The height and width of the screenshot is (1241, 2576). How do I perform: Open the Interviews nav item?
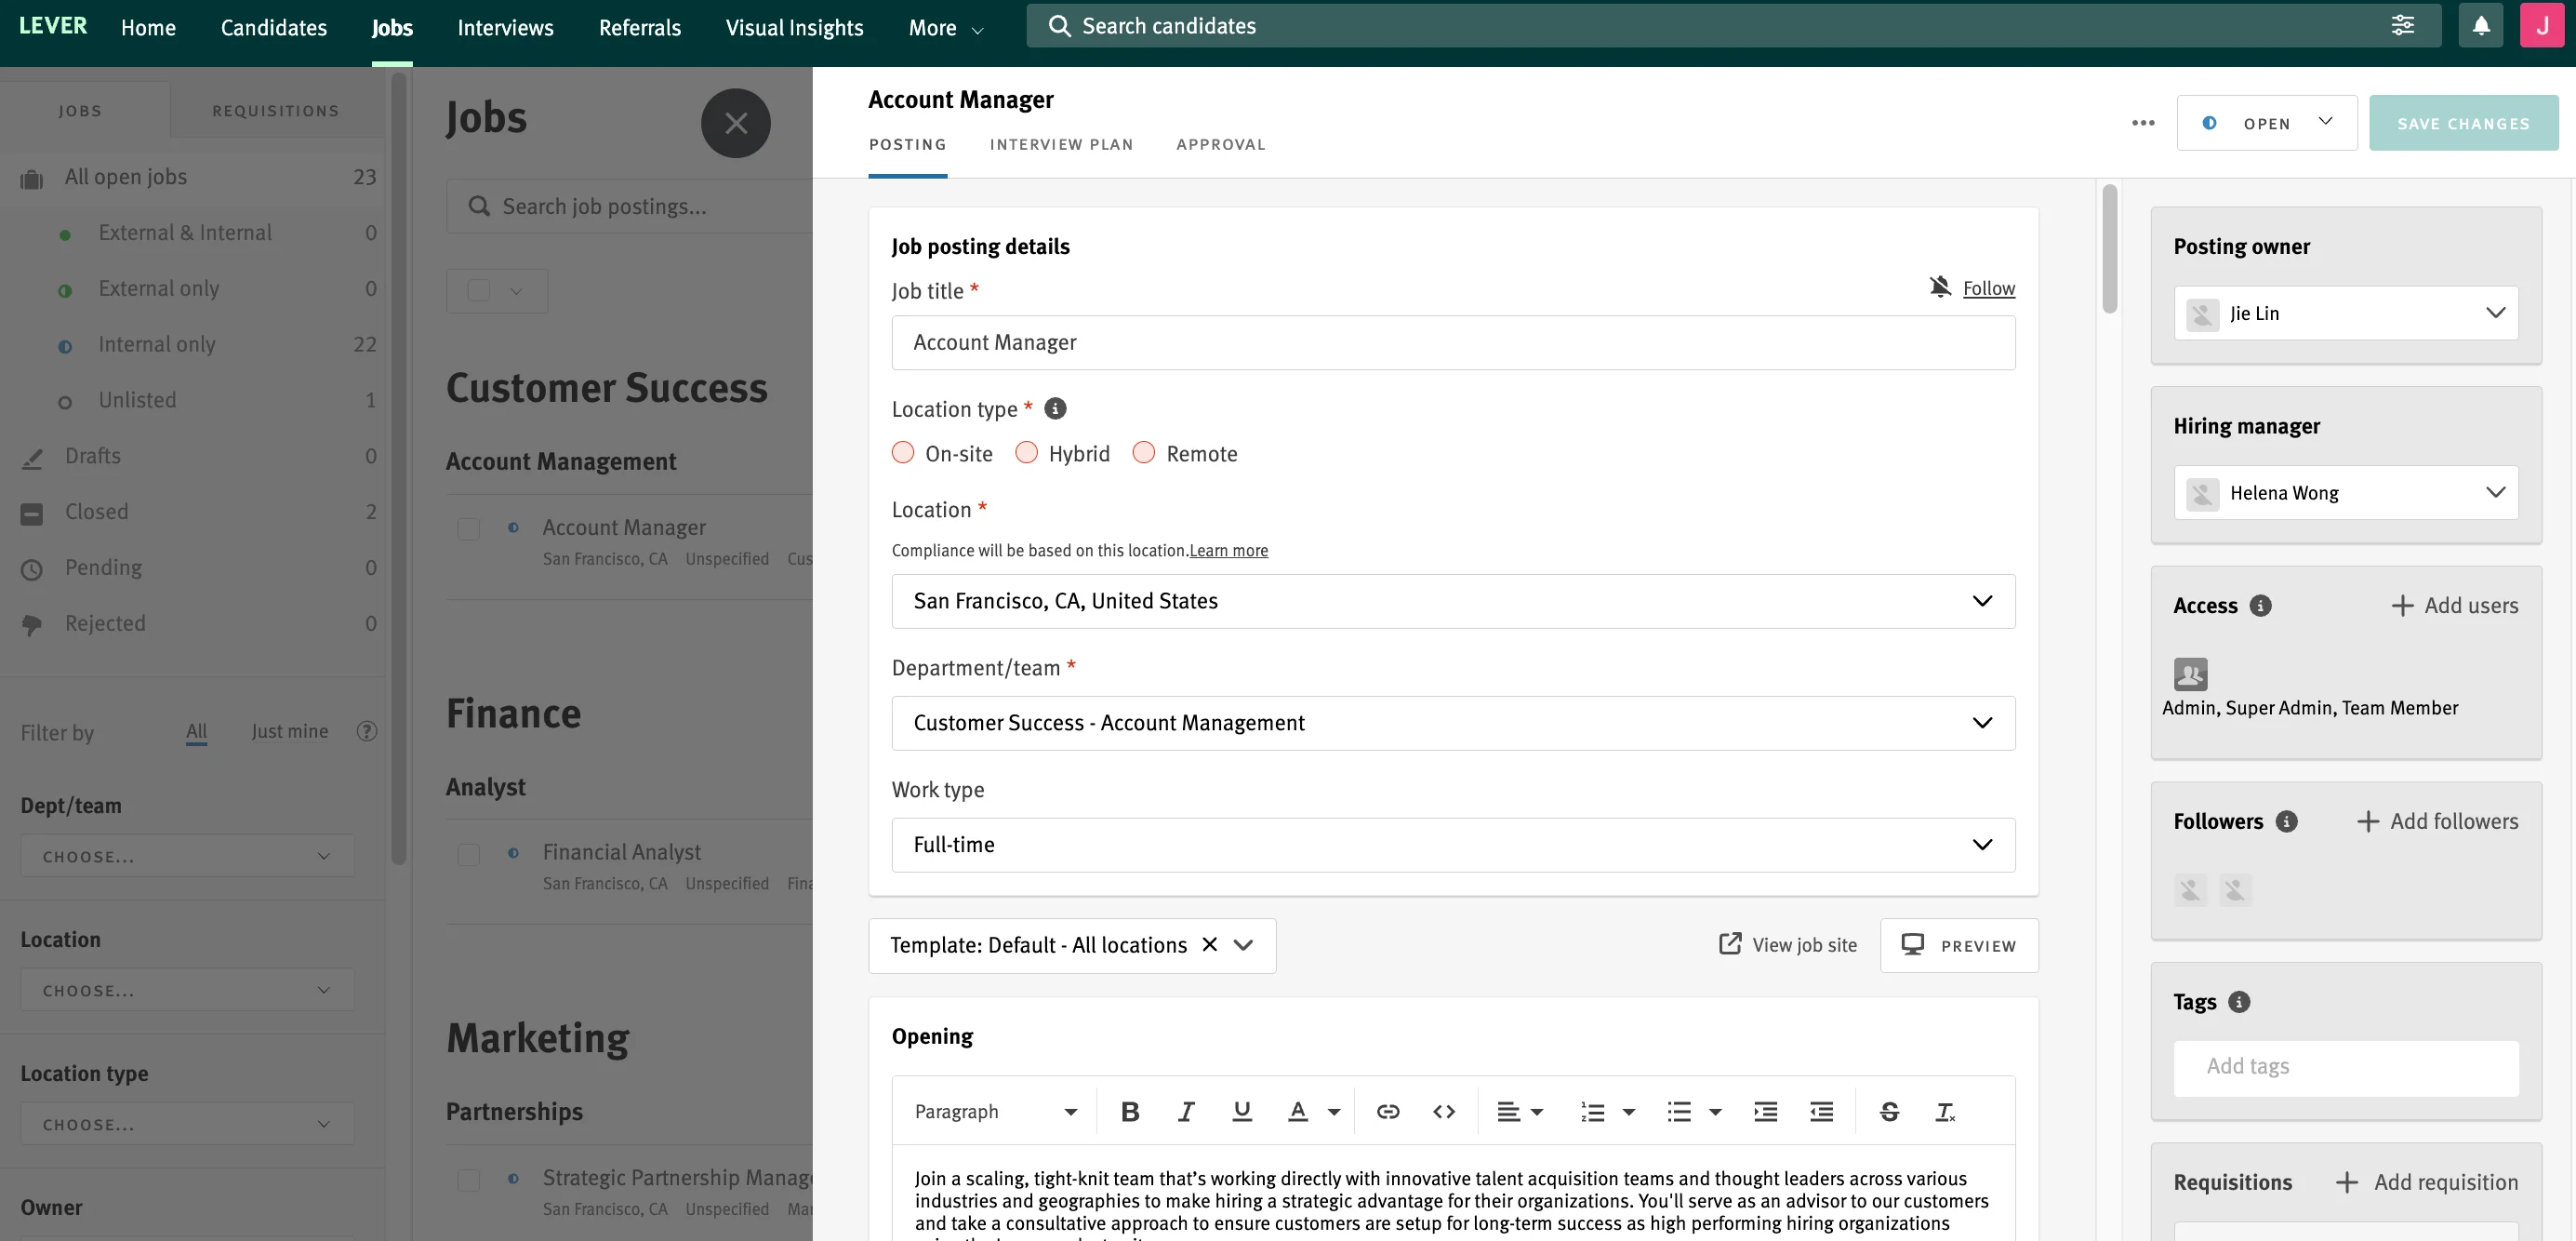(x=505, y=28)
